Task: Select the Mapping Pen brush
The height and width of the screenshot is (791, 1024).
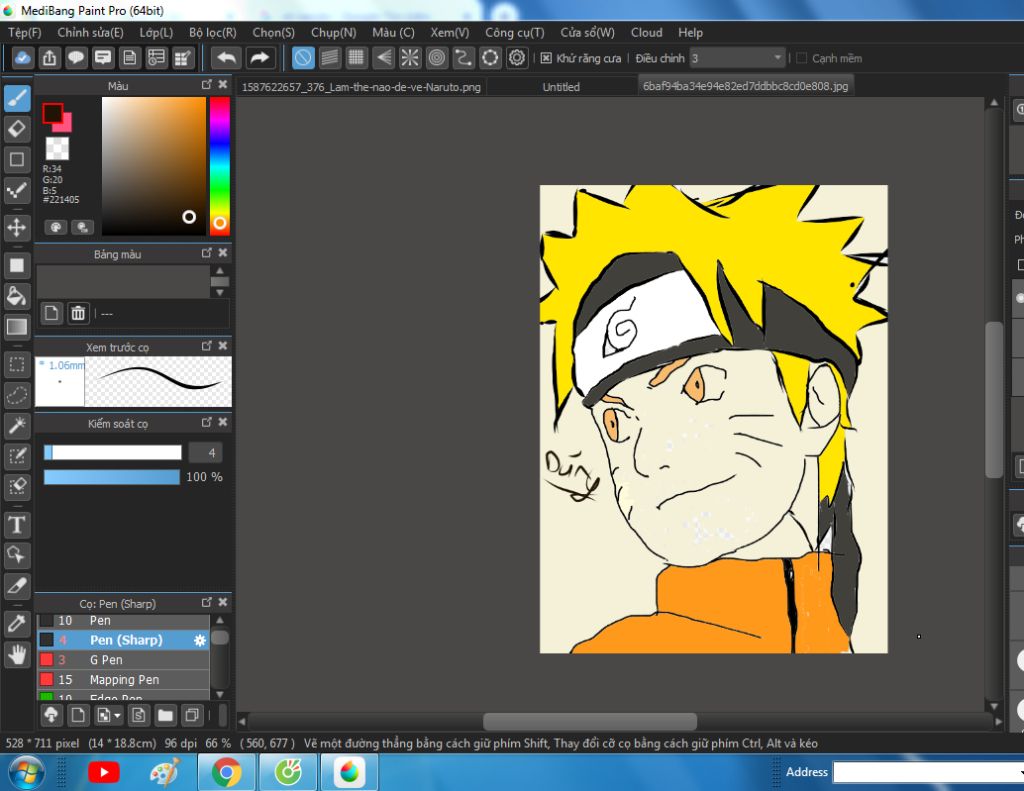Action: (x=123, y=680)
